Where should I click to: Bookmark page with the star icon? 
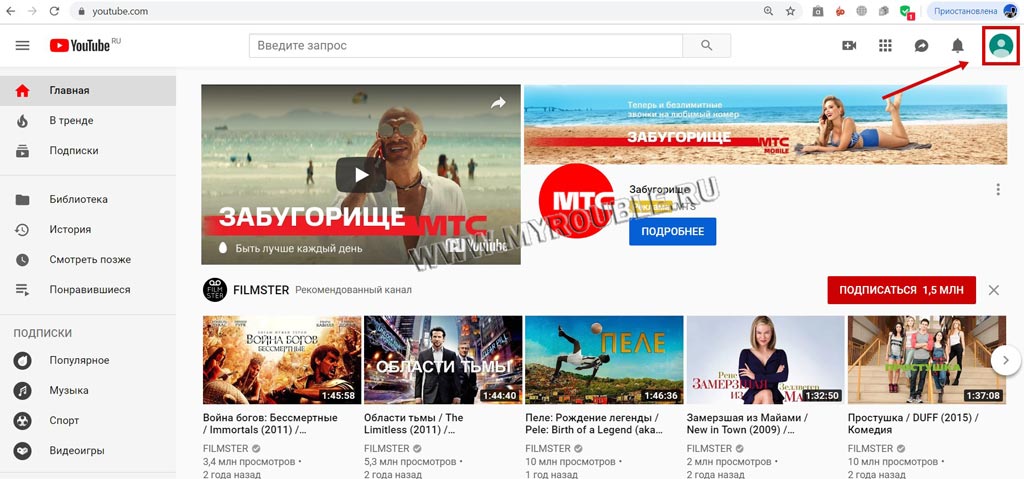click(790, 11)
